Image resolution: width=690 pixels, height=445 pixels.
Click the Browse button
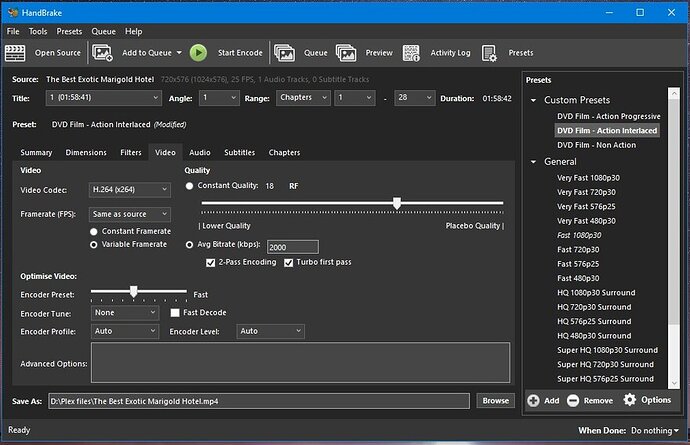tap(495, 401)
